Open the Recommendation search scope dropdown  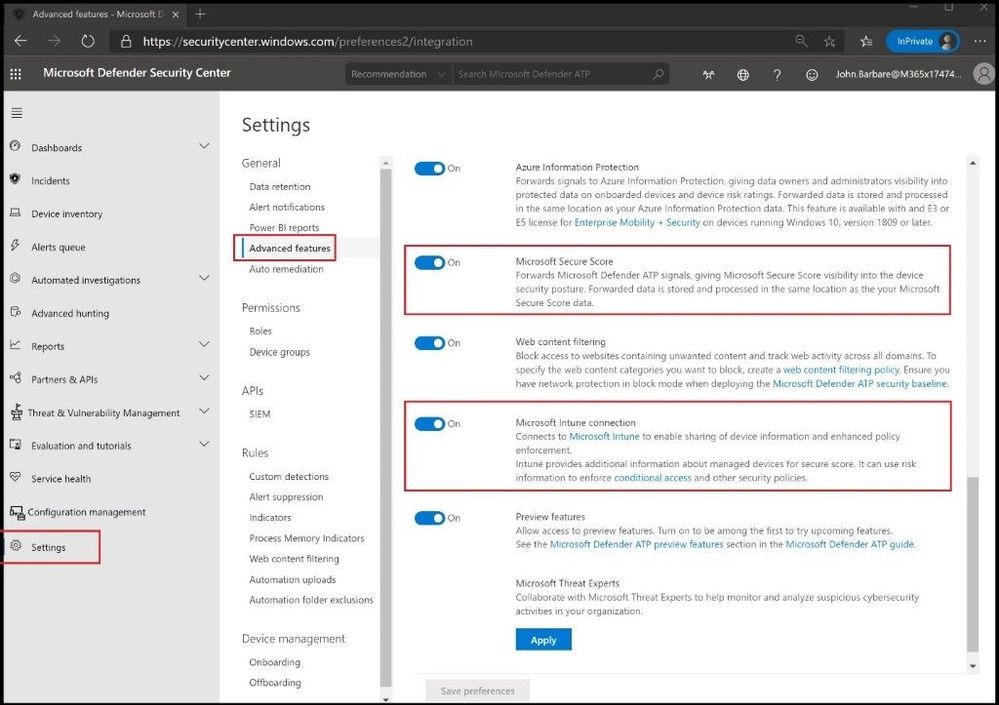(398, 74)
